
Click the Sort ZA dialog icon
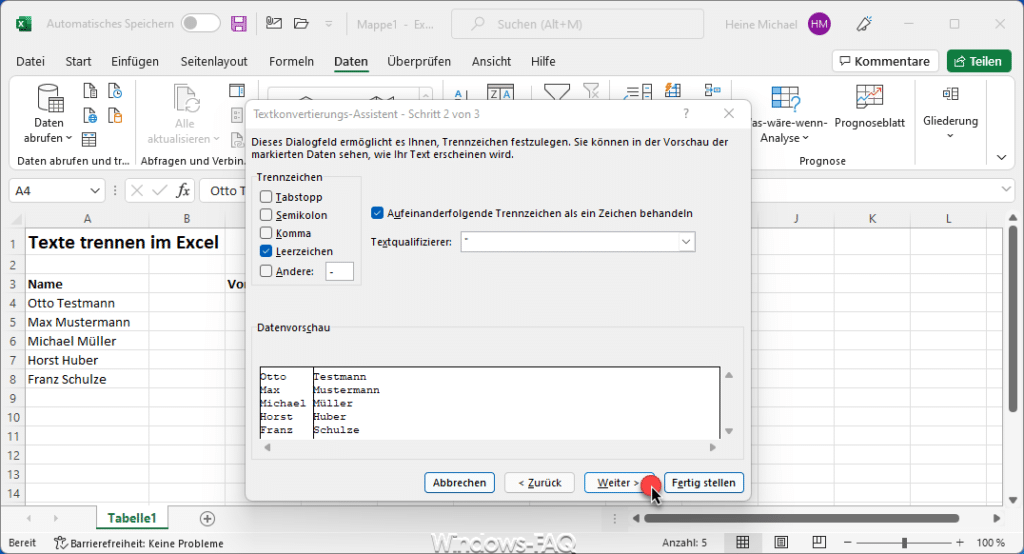tap(500, 92)
